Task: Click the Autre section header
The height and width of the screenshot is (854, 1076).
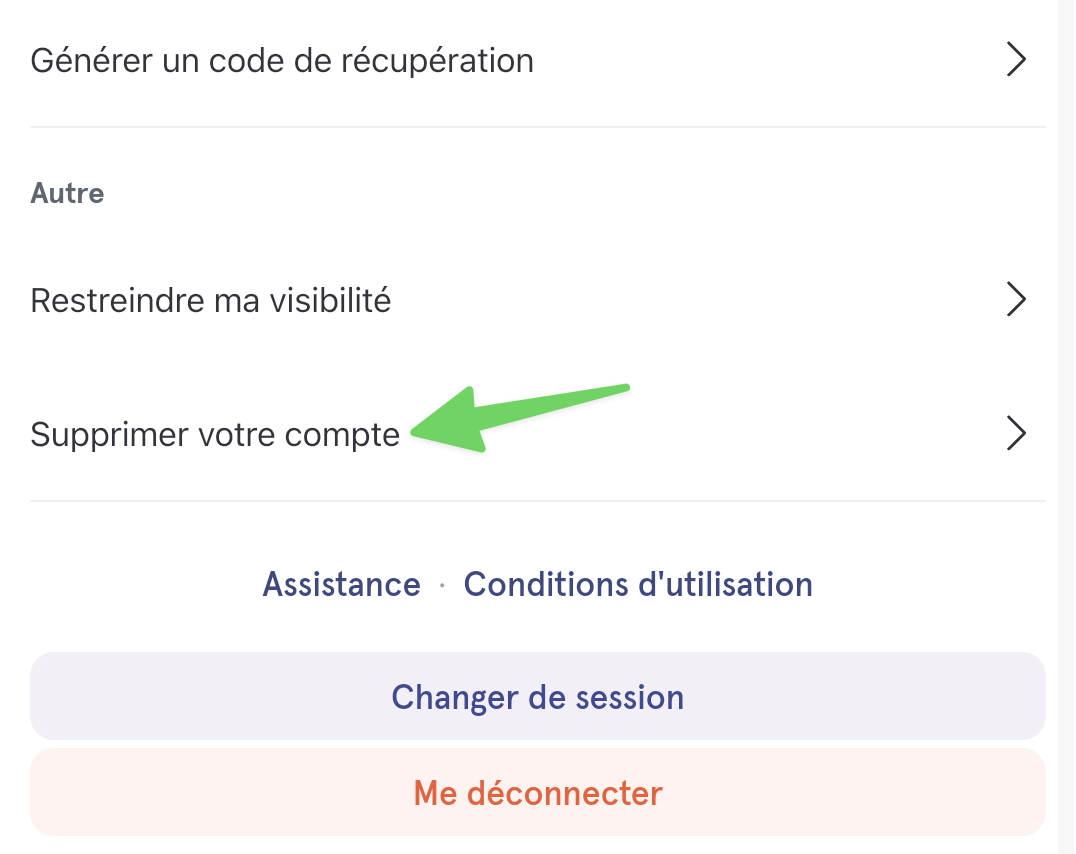Action: pos(67,194)
